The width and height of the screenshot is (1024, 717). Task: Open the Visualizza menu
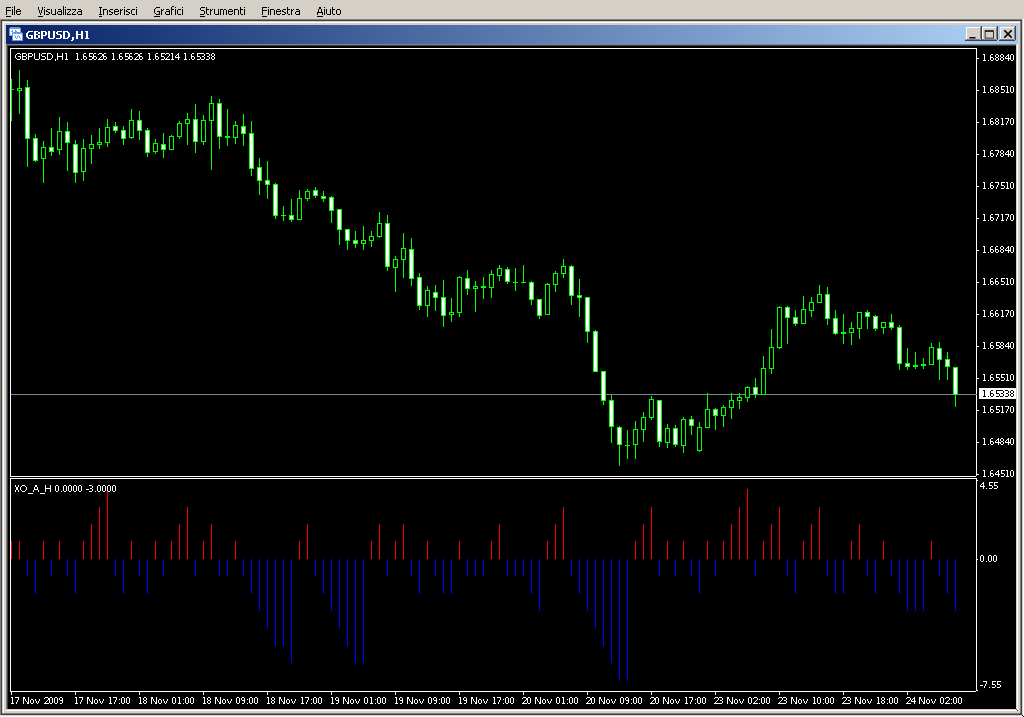tap(60, 11)
